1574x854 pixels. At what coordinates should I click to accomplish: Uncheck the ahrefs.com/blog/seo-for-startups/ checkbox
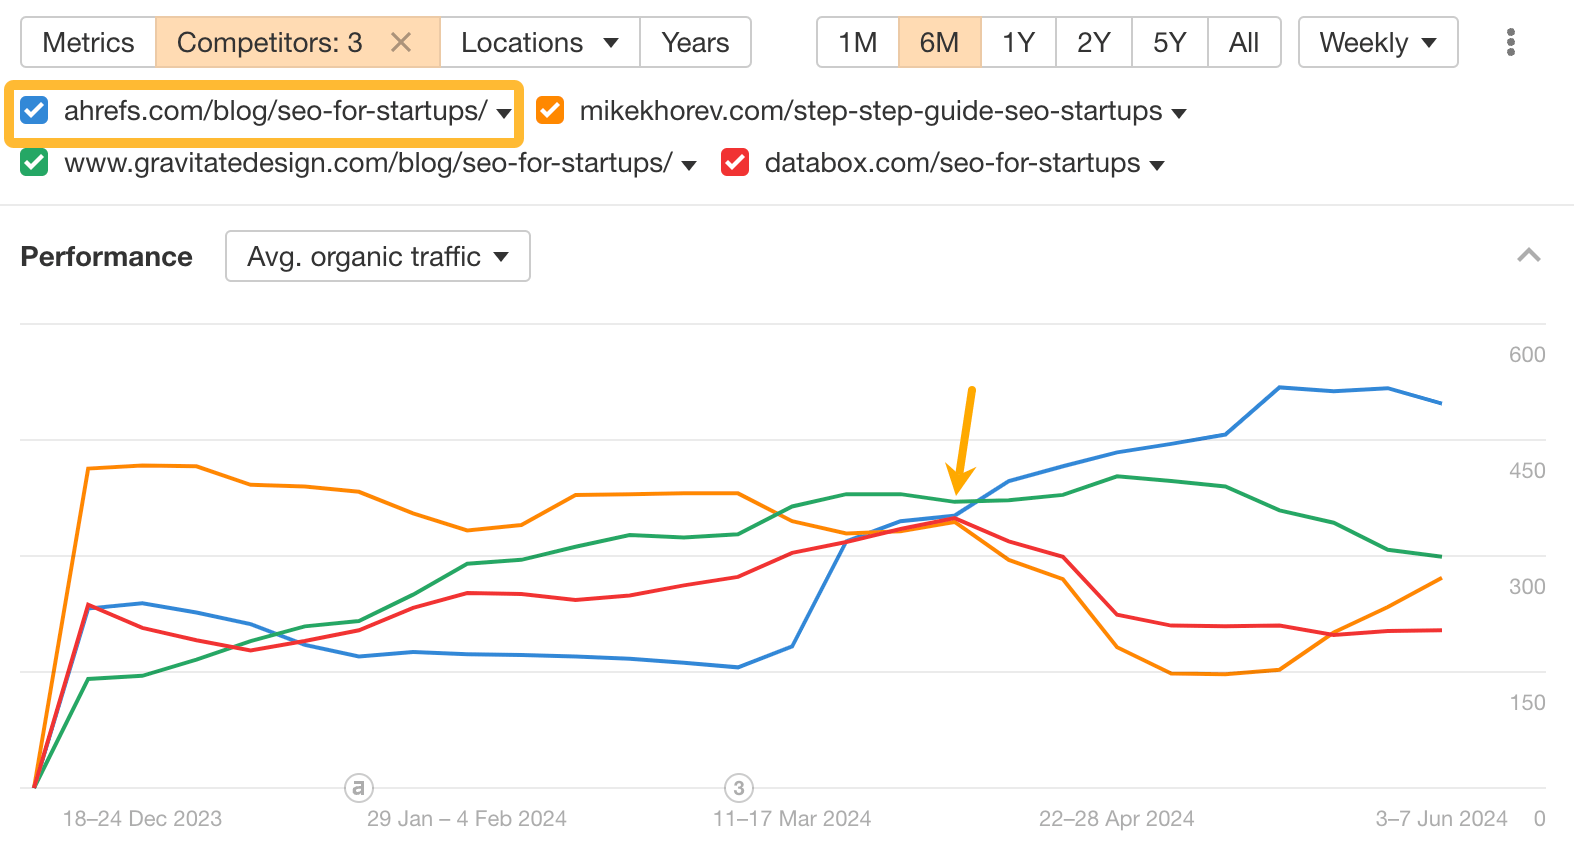[33, 110]
